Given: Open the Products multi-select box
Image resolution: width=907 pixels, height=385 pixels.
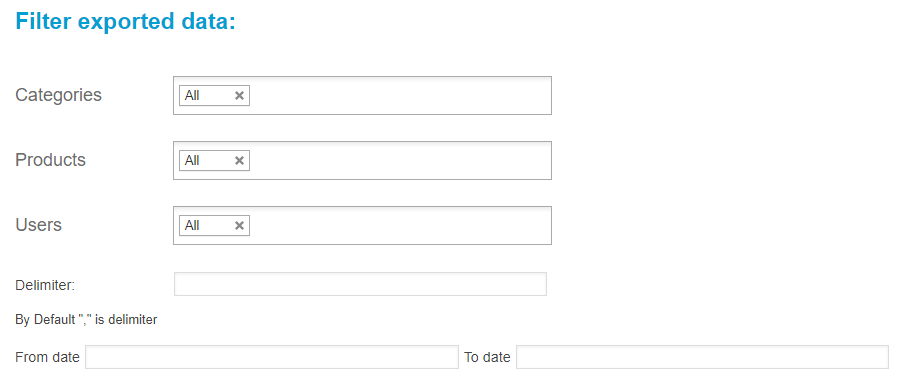Looking at the screenshot, I should (x=362, y=160).
